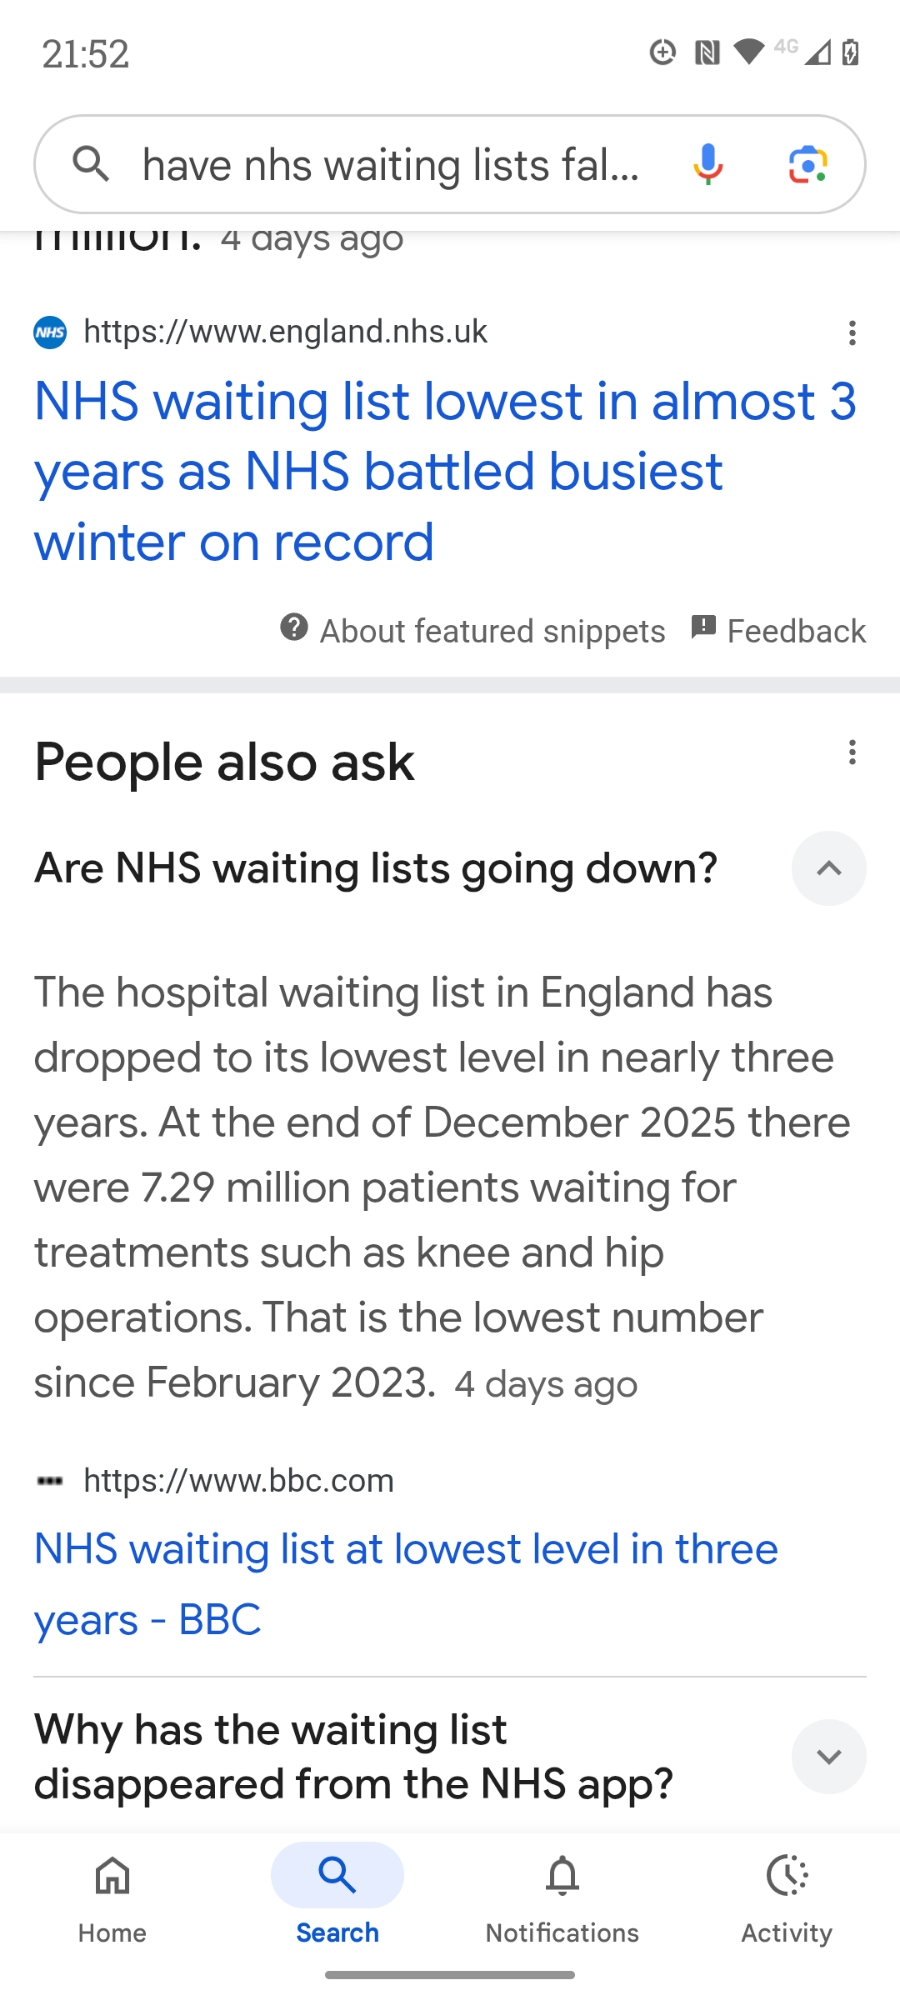Collapse "Are NHS waiting lists going down?"
The width and height of the screenshot is (900, 2000).
click(828, 868)
